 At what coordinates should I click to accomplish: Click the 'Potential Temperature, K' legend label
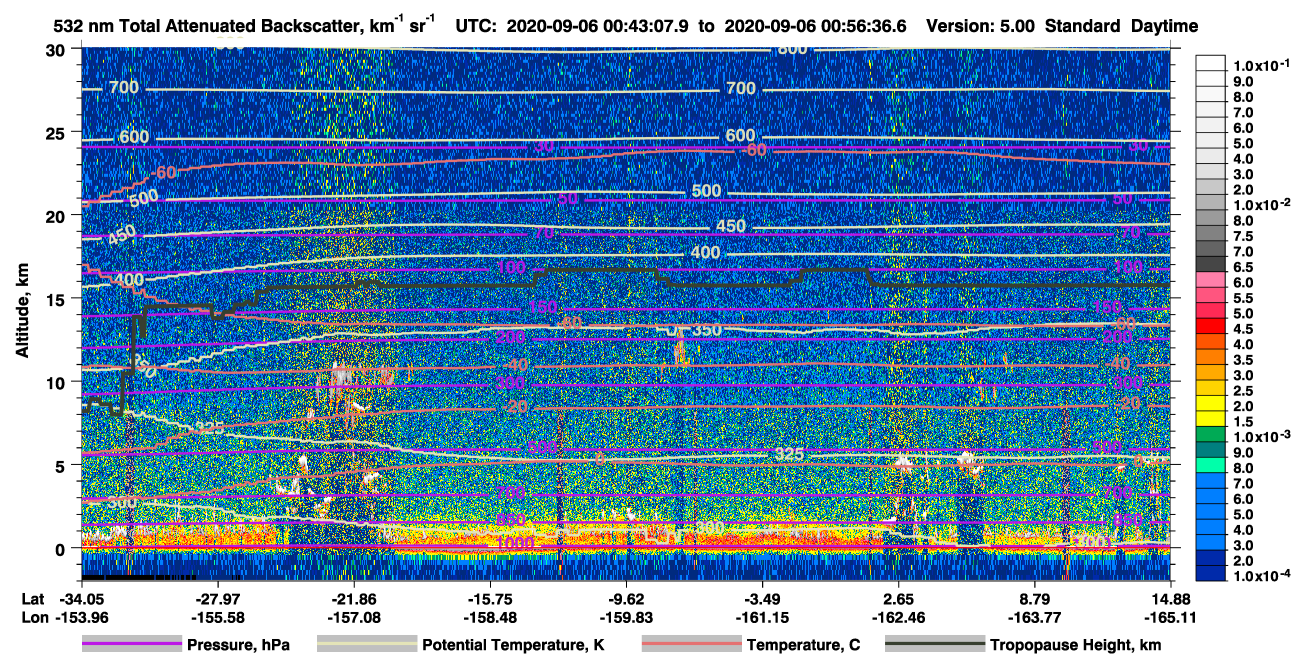pos(514,645)
